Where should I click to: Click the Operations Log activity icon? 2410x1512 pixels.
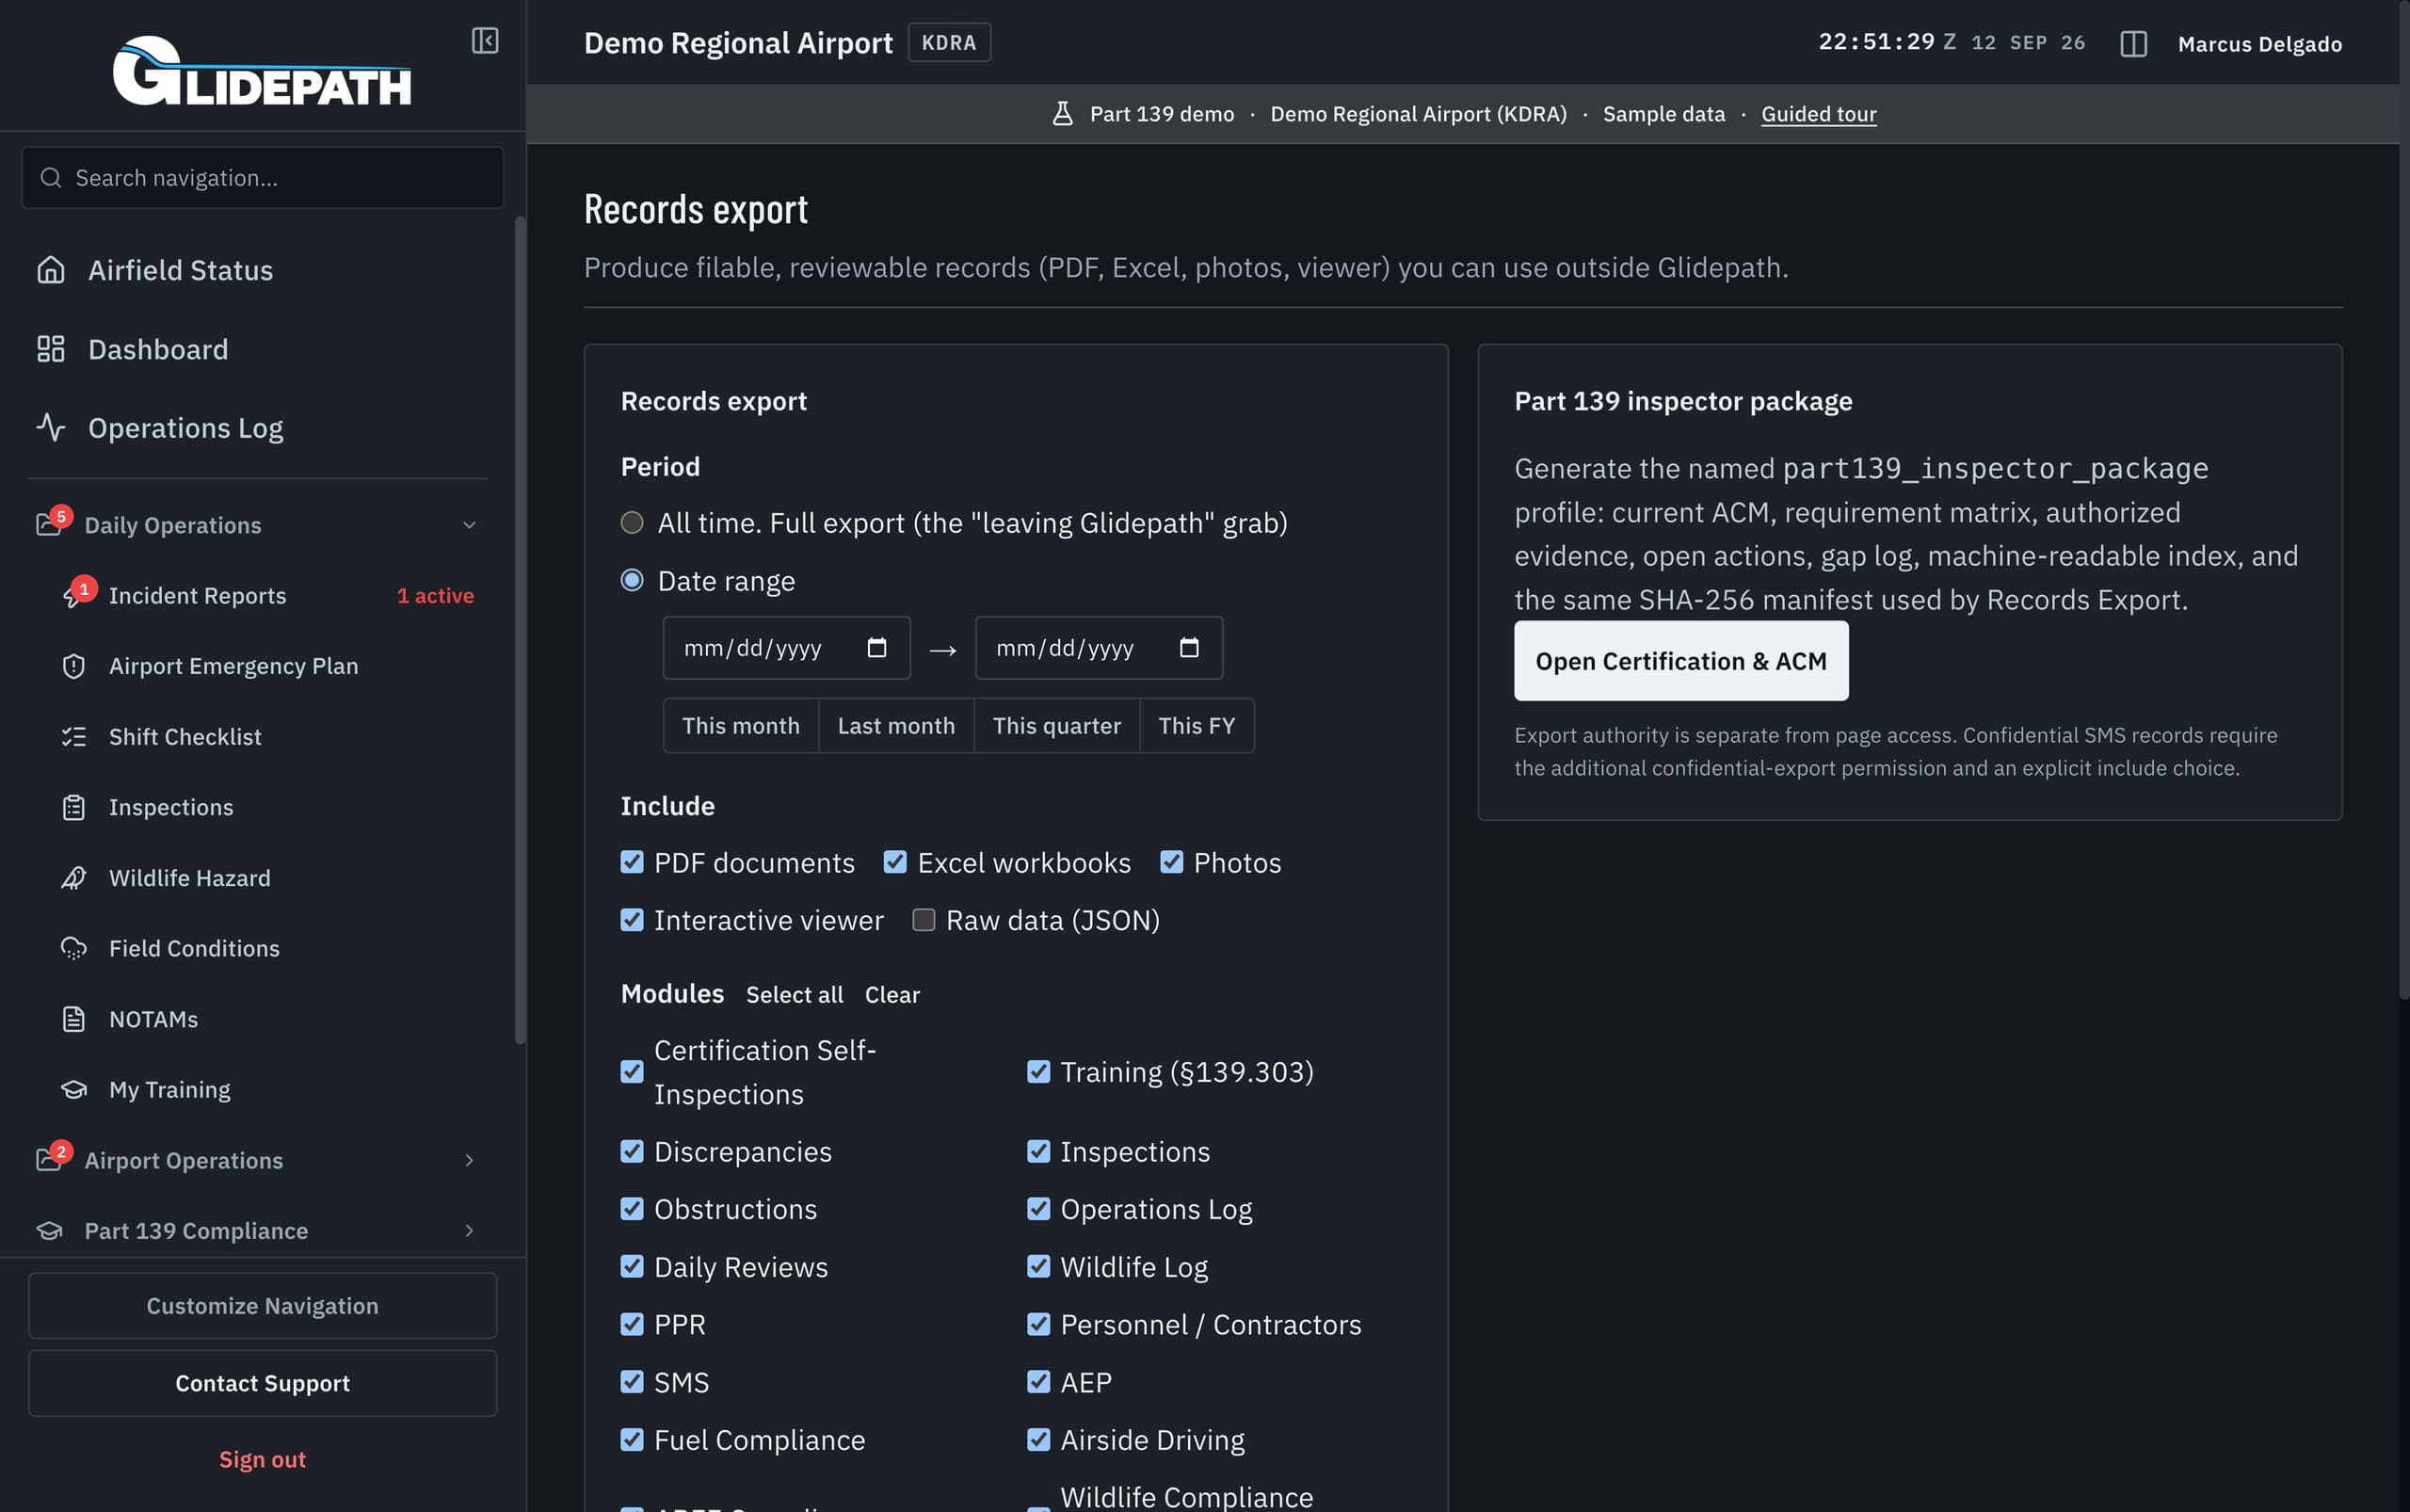[x=51, y=427]
